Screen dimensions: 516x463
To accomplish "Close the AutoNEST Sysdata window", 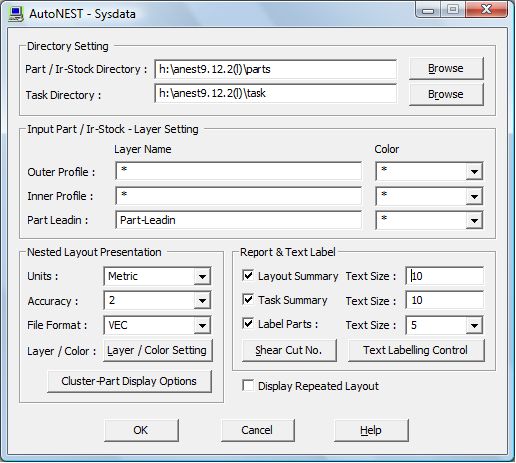I will tap(486, 10).
